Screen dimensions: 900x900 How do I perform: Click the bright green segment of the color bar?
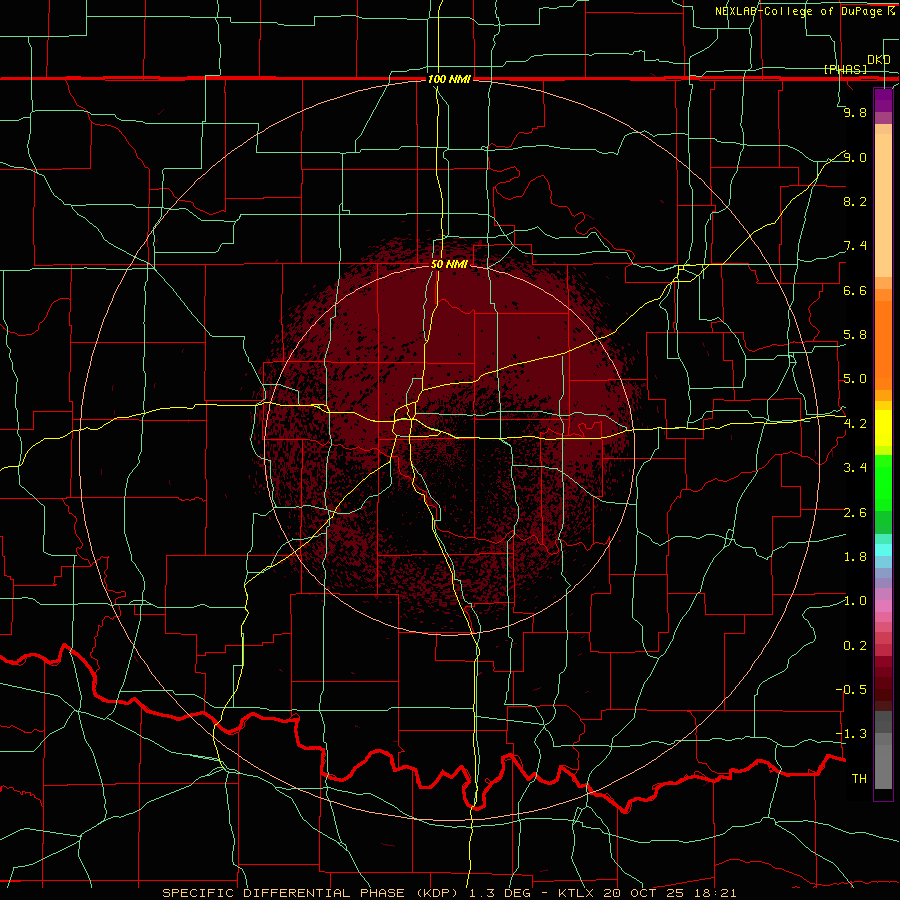[x=883, y=483]
